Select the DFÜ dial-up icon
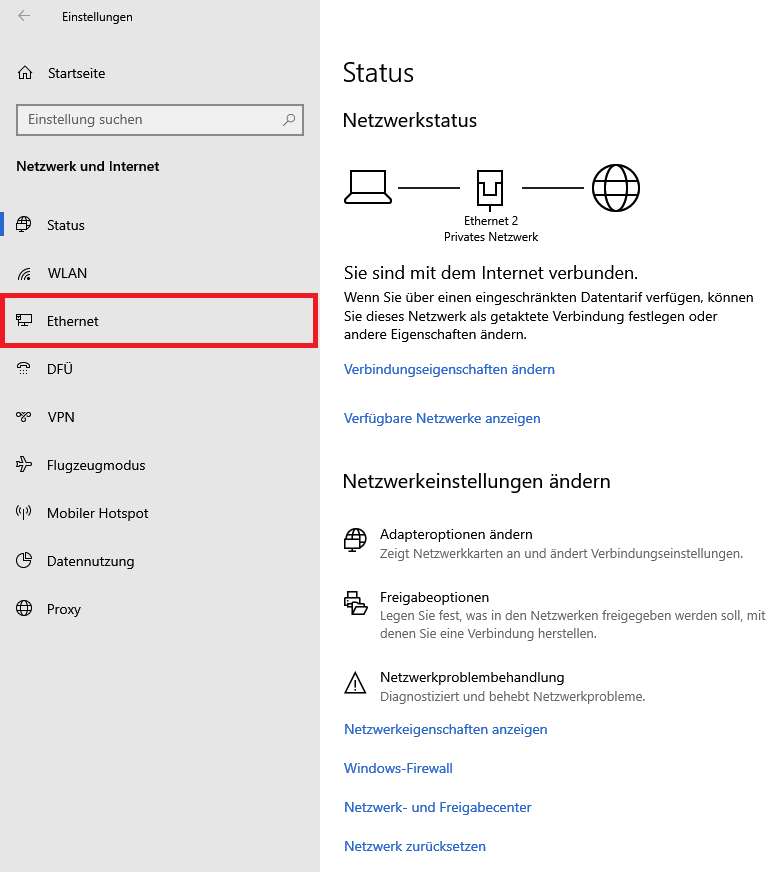This screenshot has width=779, height=872. click(25, 369)
